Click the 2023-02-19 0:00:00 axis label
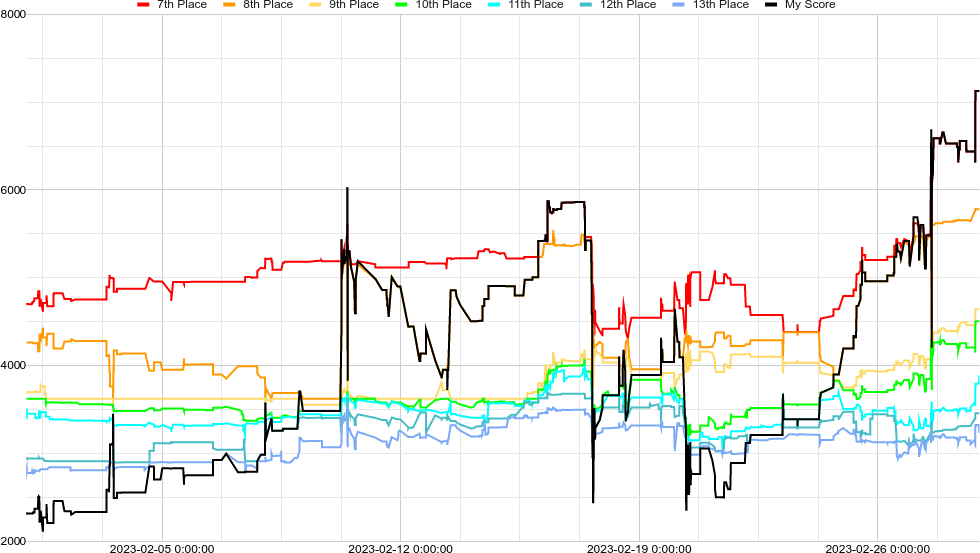The image size is (980, 553). (639, 549)
